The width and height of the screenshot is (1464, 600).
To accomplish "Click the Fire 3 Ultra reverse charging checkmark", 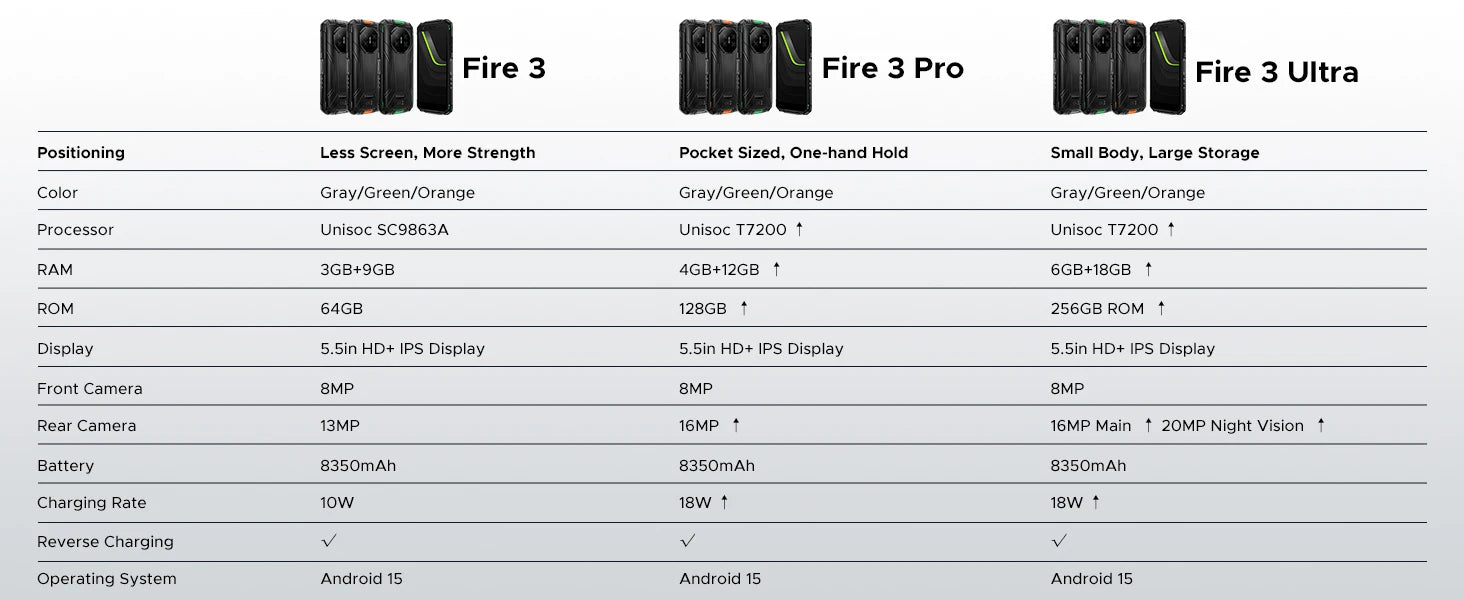I will [x=1059, y=541].
